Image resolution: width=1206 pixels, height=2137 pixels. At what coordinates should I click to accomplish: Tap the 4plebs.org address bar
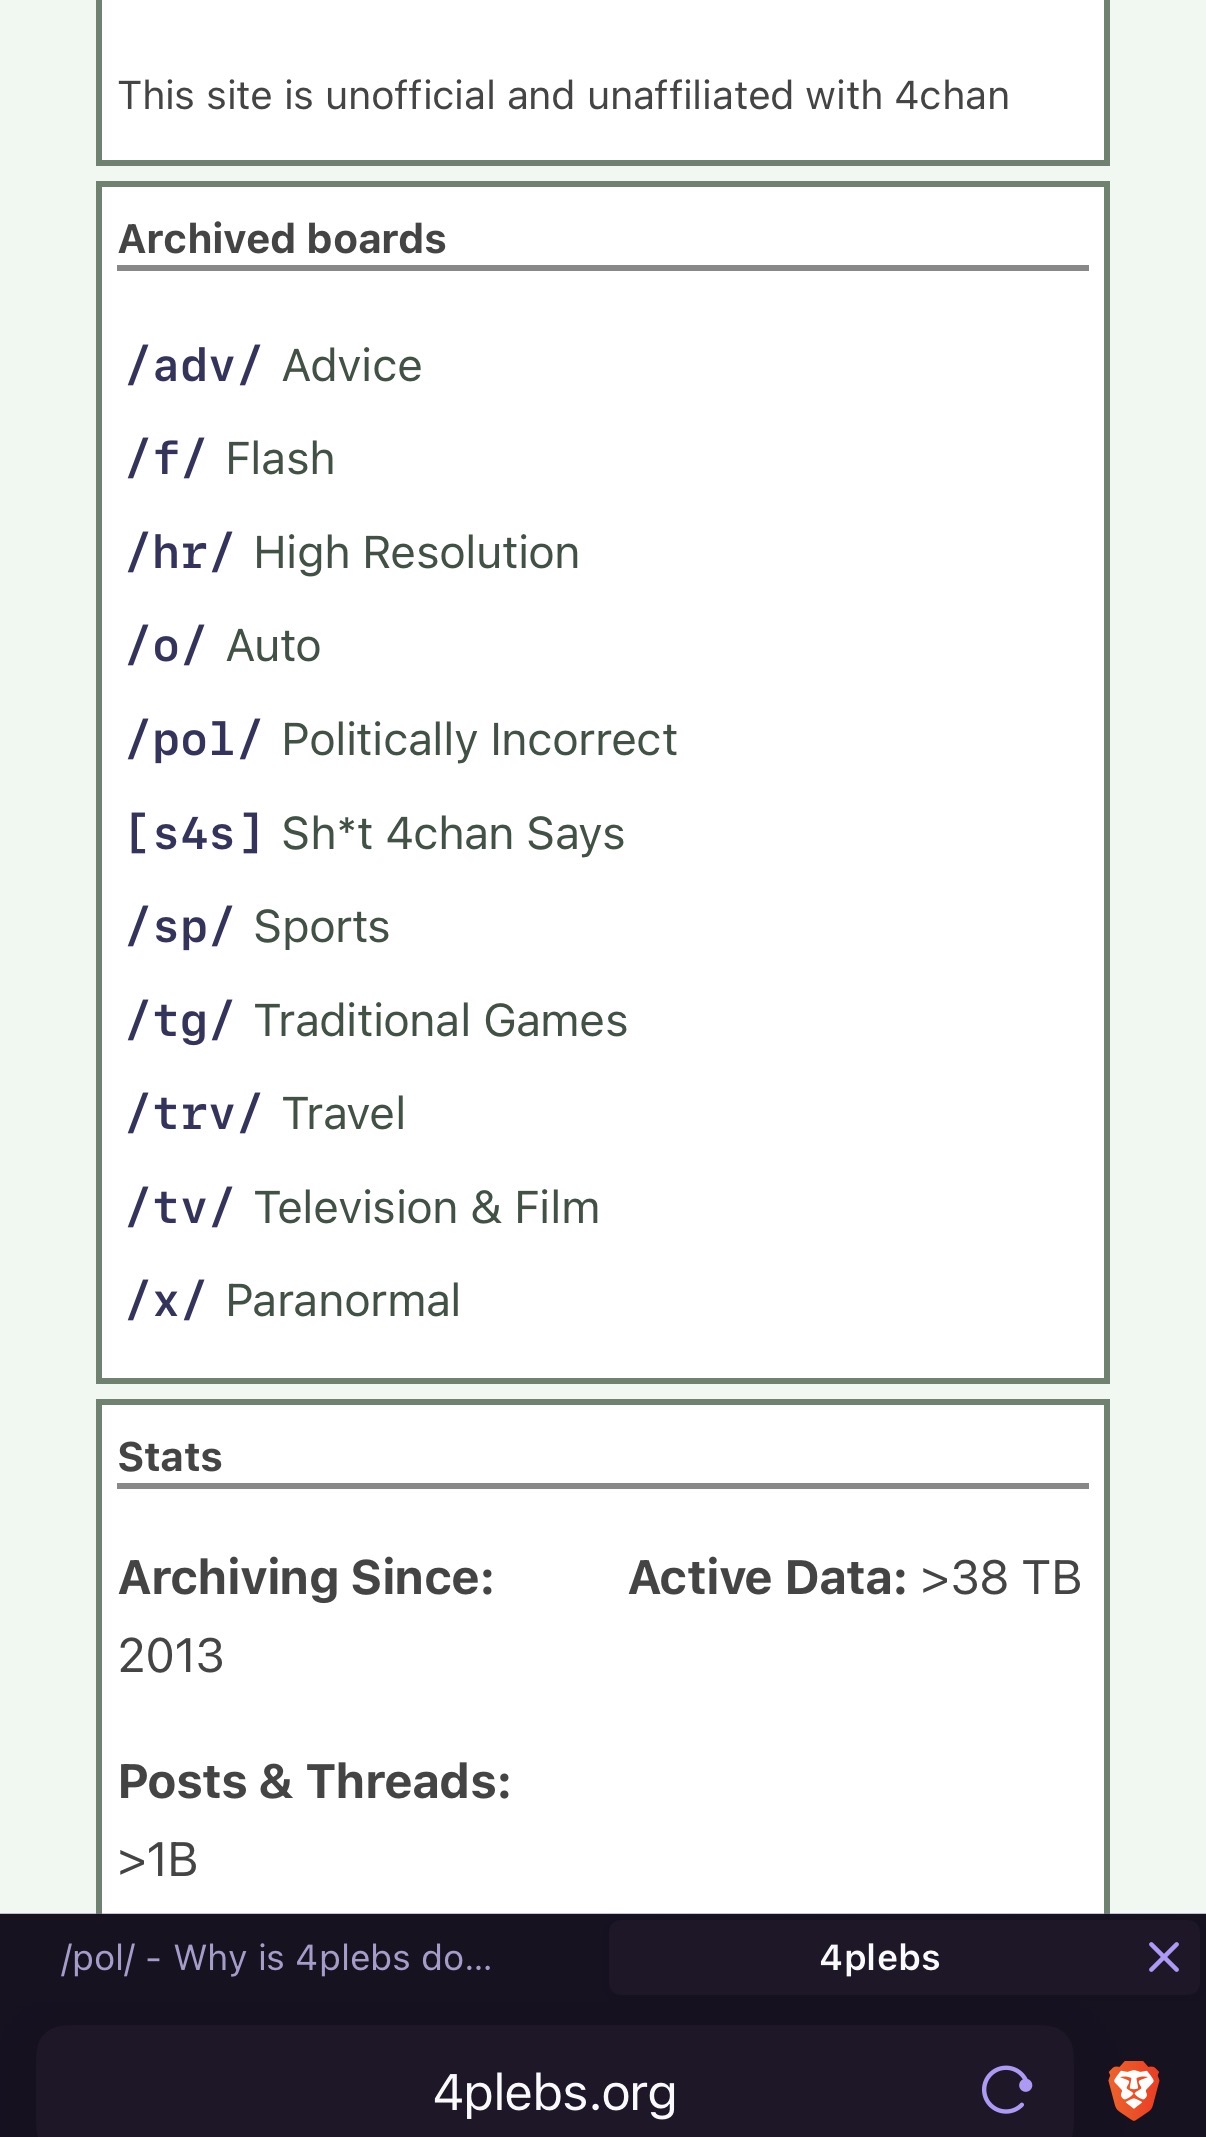pyautogui.click(x=555, y=2091)
